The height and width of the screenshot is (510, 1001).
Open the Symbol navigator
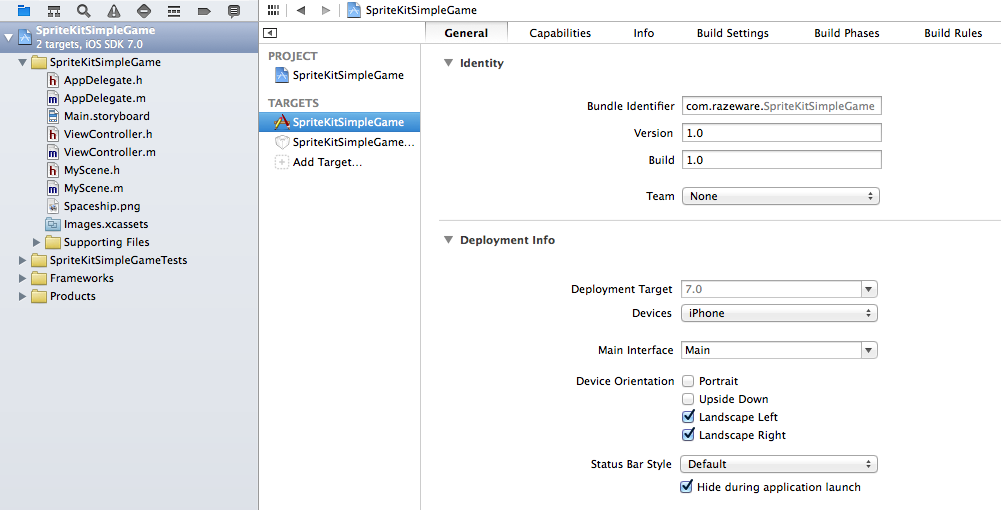[x=54, y=11]
